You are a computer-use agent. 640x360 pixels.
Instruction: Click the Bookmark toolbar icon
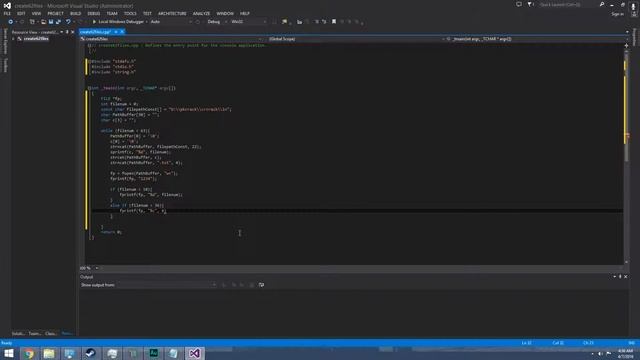point(334,22)
